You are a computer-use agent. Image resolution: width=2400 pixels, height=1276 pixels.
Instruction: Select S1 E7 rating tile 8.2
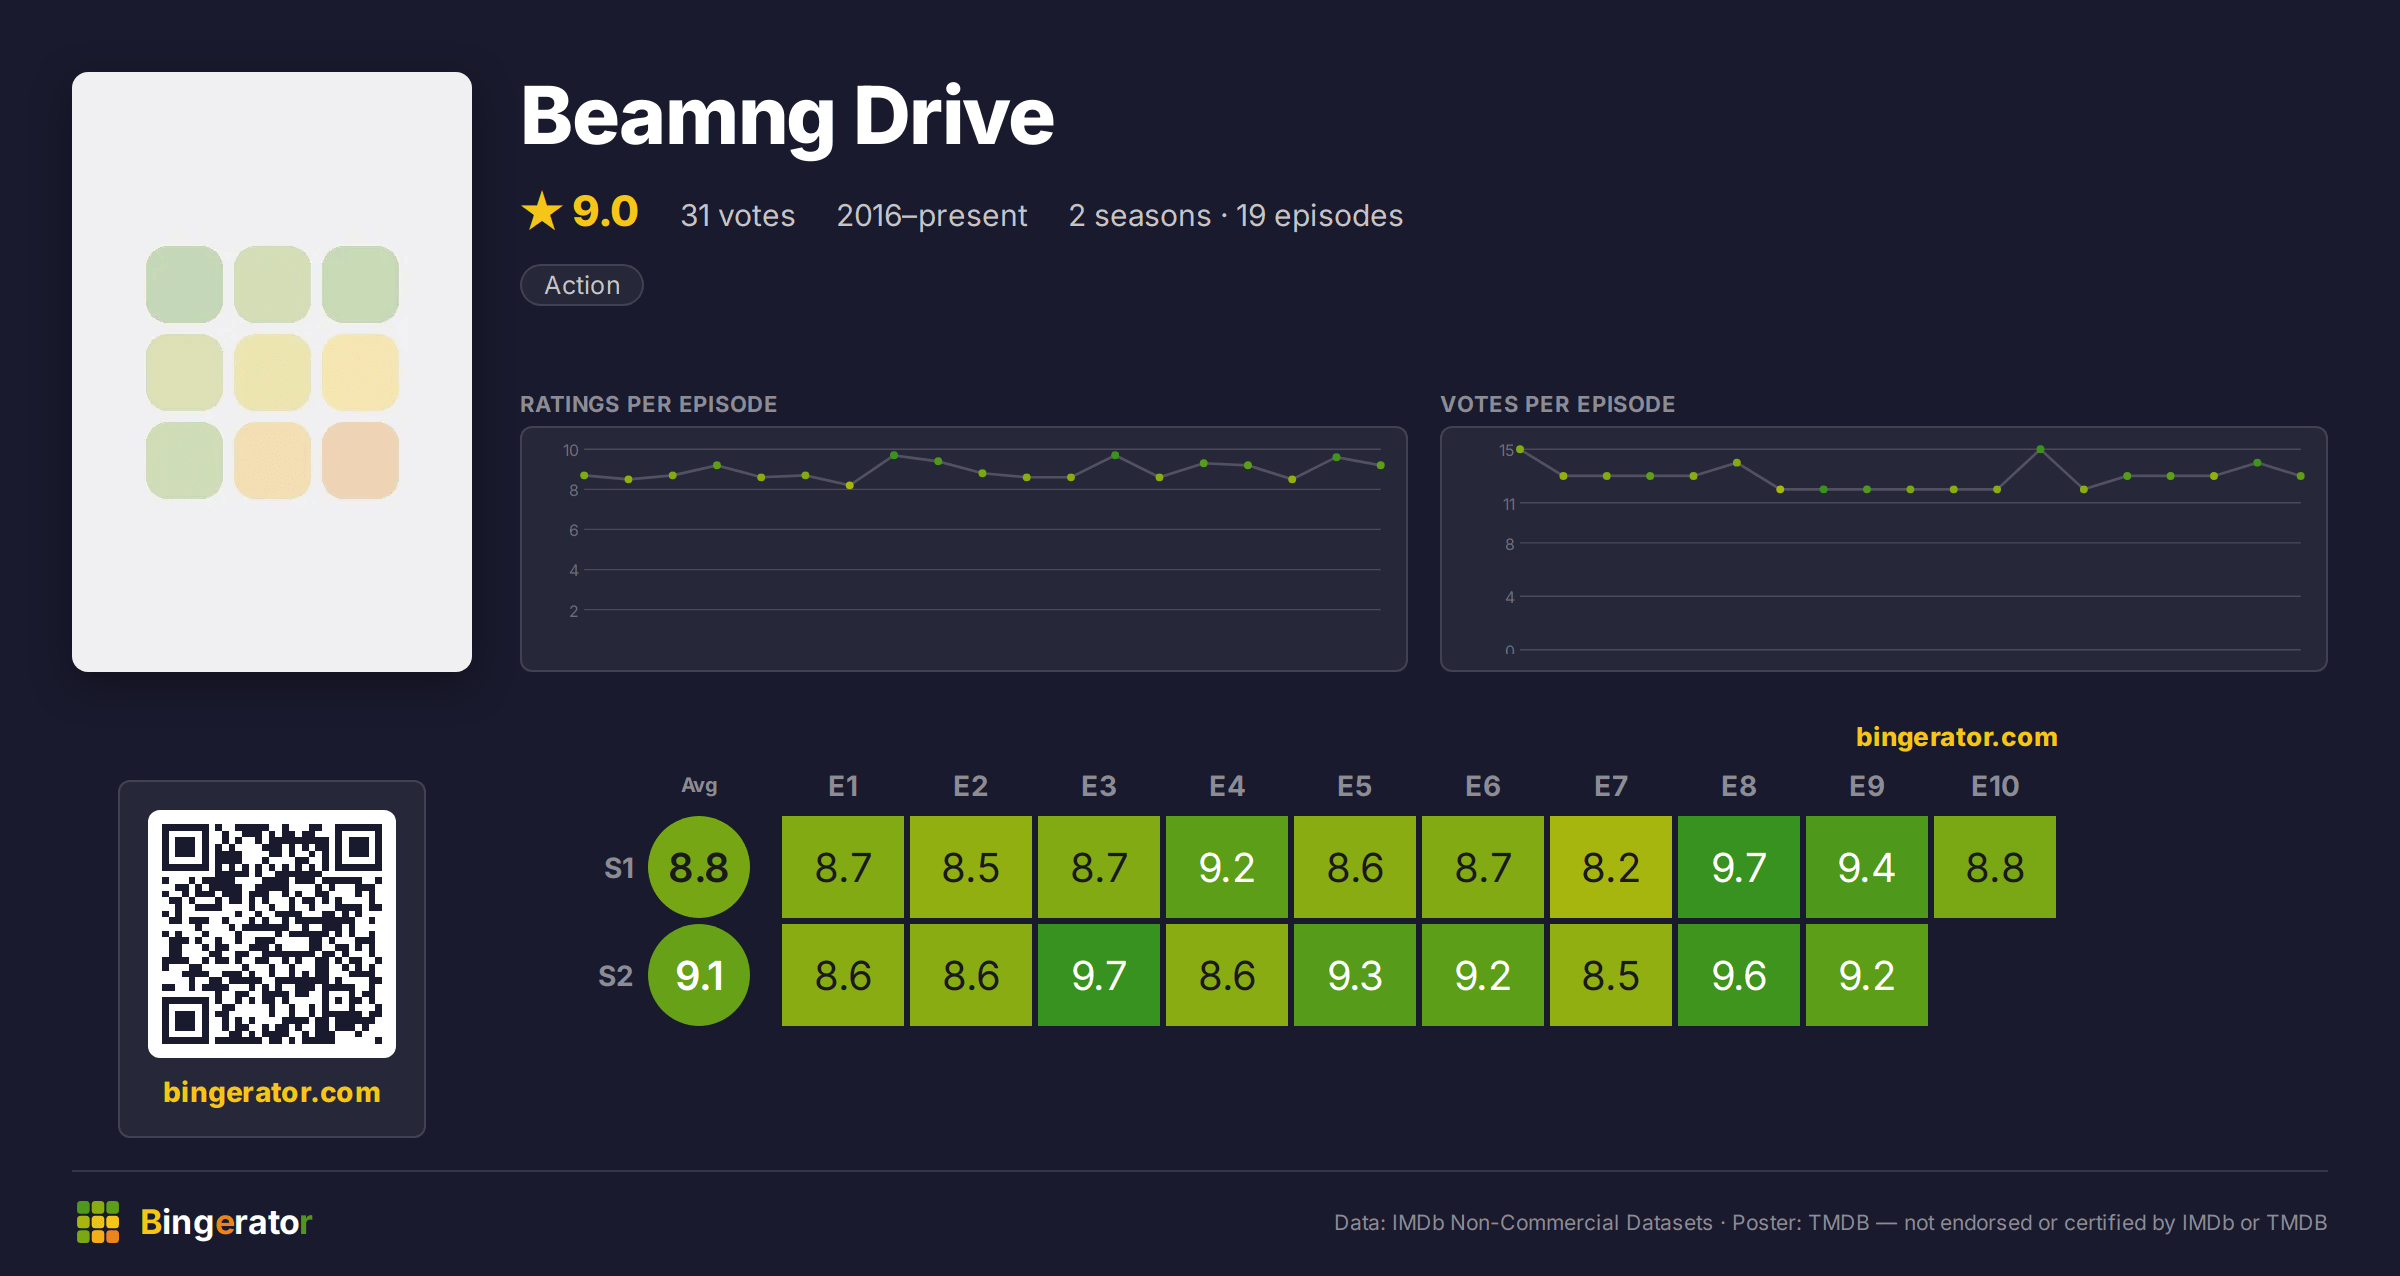pos(1611,867)
